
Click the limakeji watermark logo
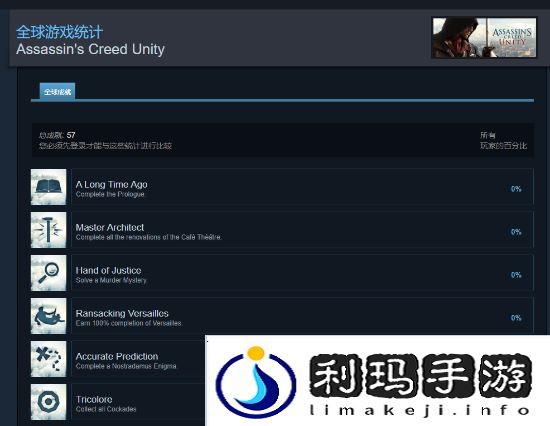(256, 381)
